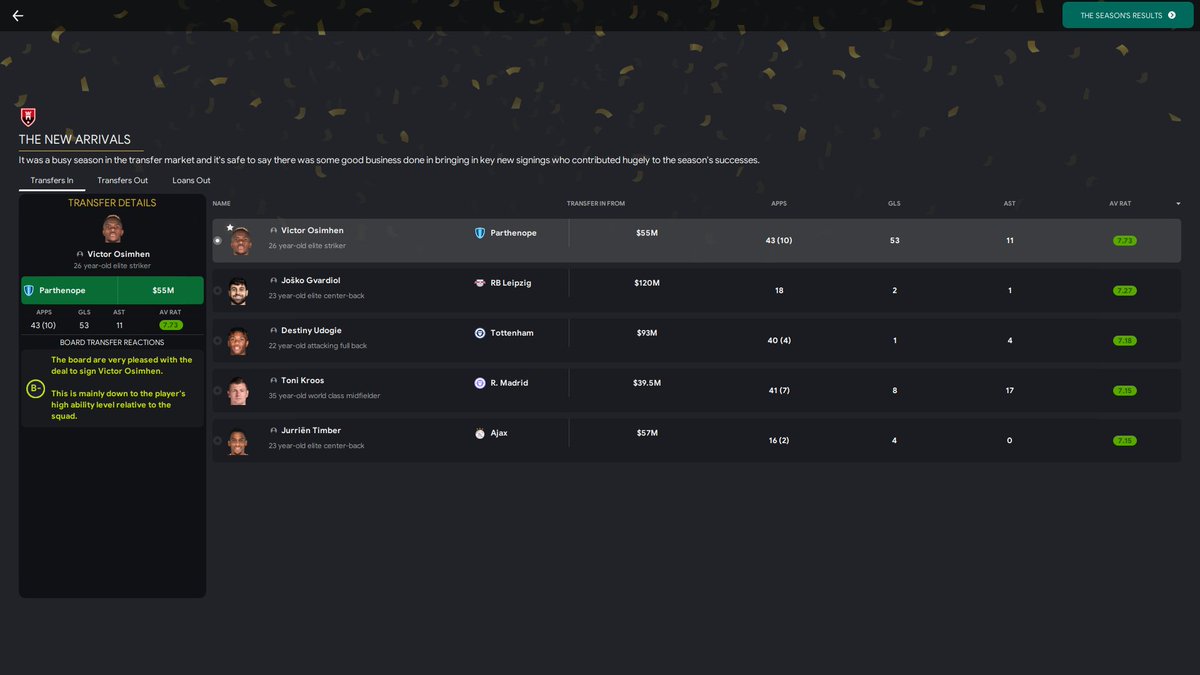Viewport: 1200px width, 675px height.
Task: Go back with the arrow icon
Action: pyautogui.click(x=17, y=15)
